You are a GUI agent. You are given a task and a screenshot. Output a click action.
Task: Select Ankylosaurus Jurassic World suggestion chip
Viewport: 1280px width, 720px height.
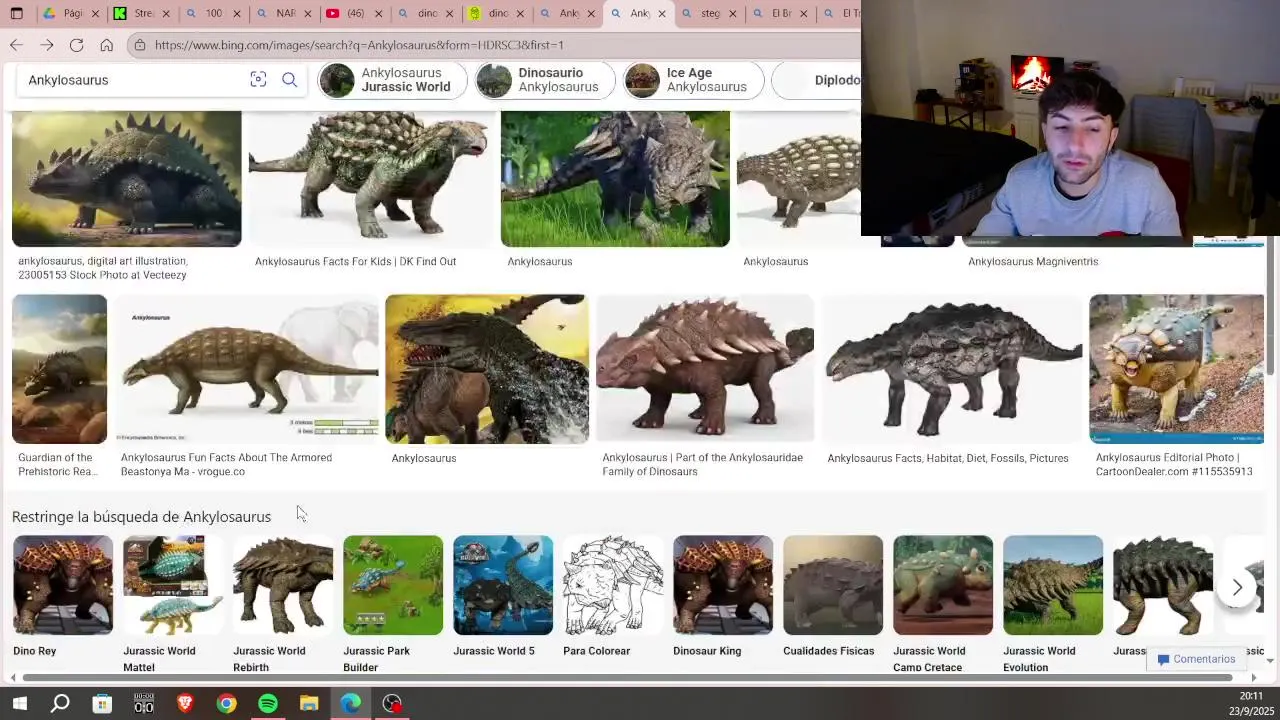click(x=392, y=80)
